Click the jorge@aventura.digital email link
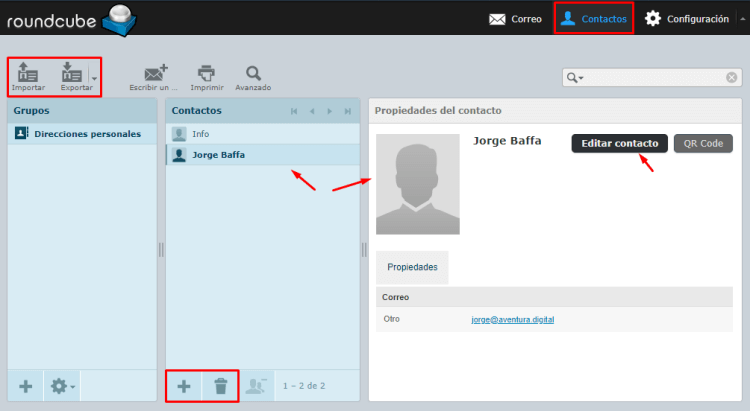 tap(512, 320)
